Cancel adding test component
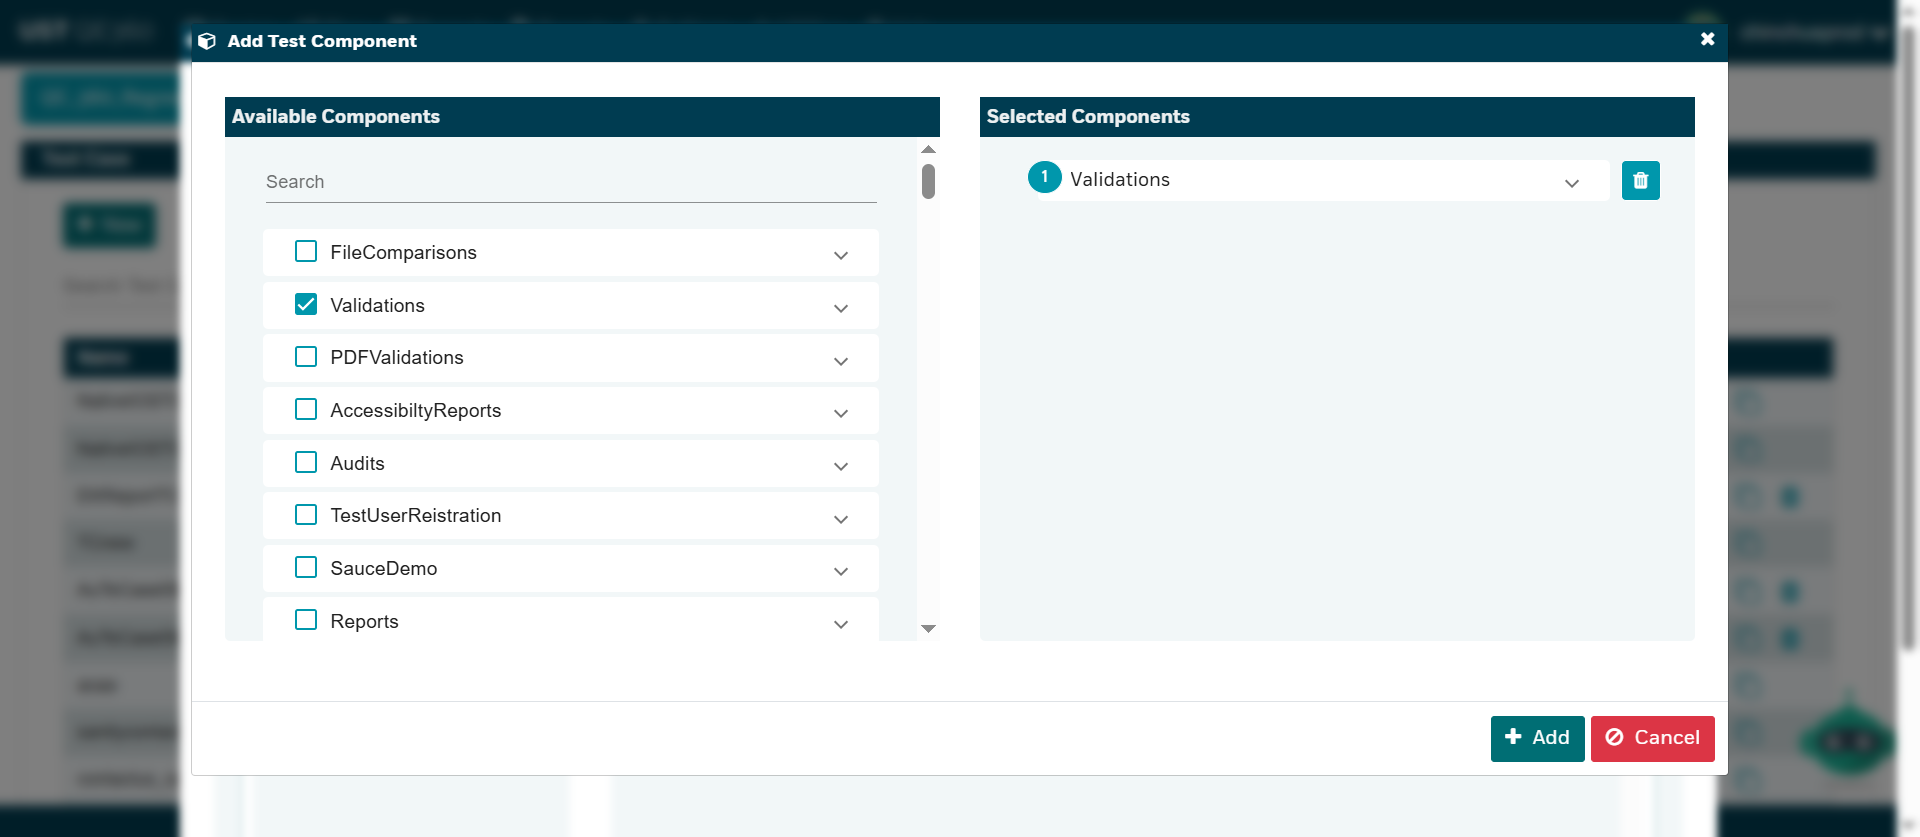The width and height of the screenshot is (1920, 837). [x=1652, y=738]
